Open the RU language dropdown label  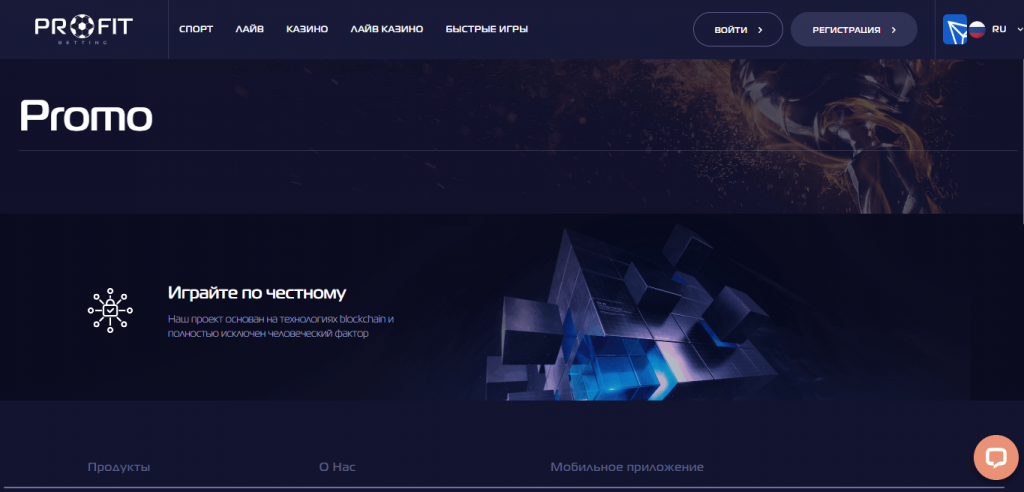pos(999,29)
